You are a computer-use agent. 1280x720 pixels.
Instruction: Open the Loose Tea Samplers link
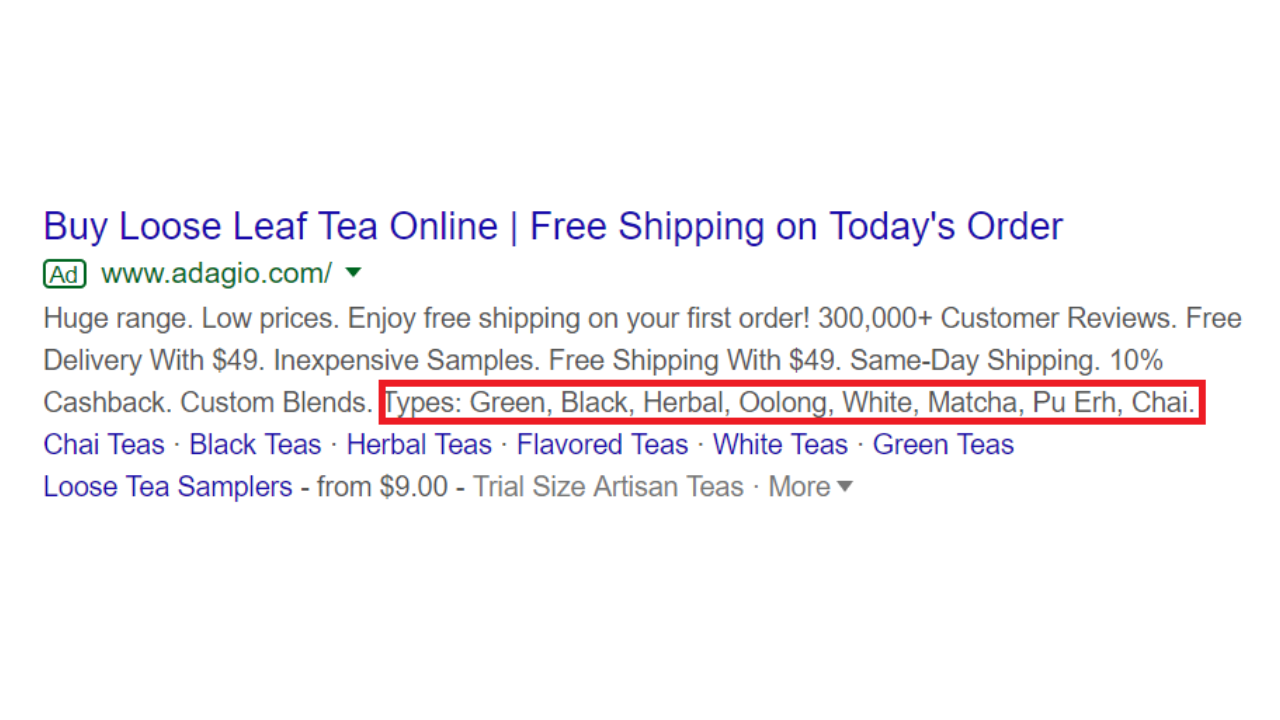pyautogui.click(x=168, y=487)
